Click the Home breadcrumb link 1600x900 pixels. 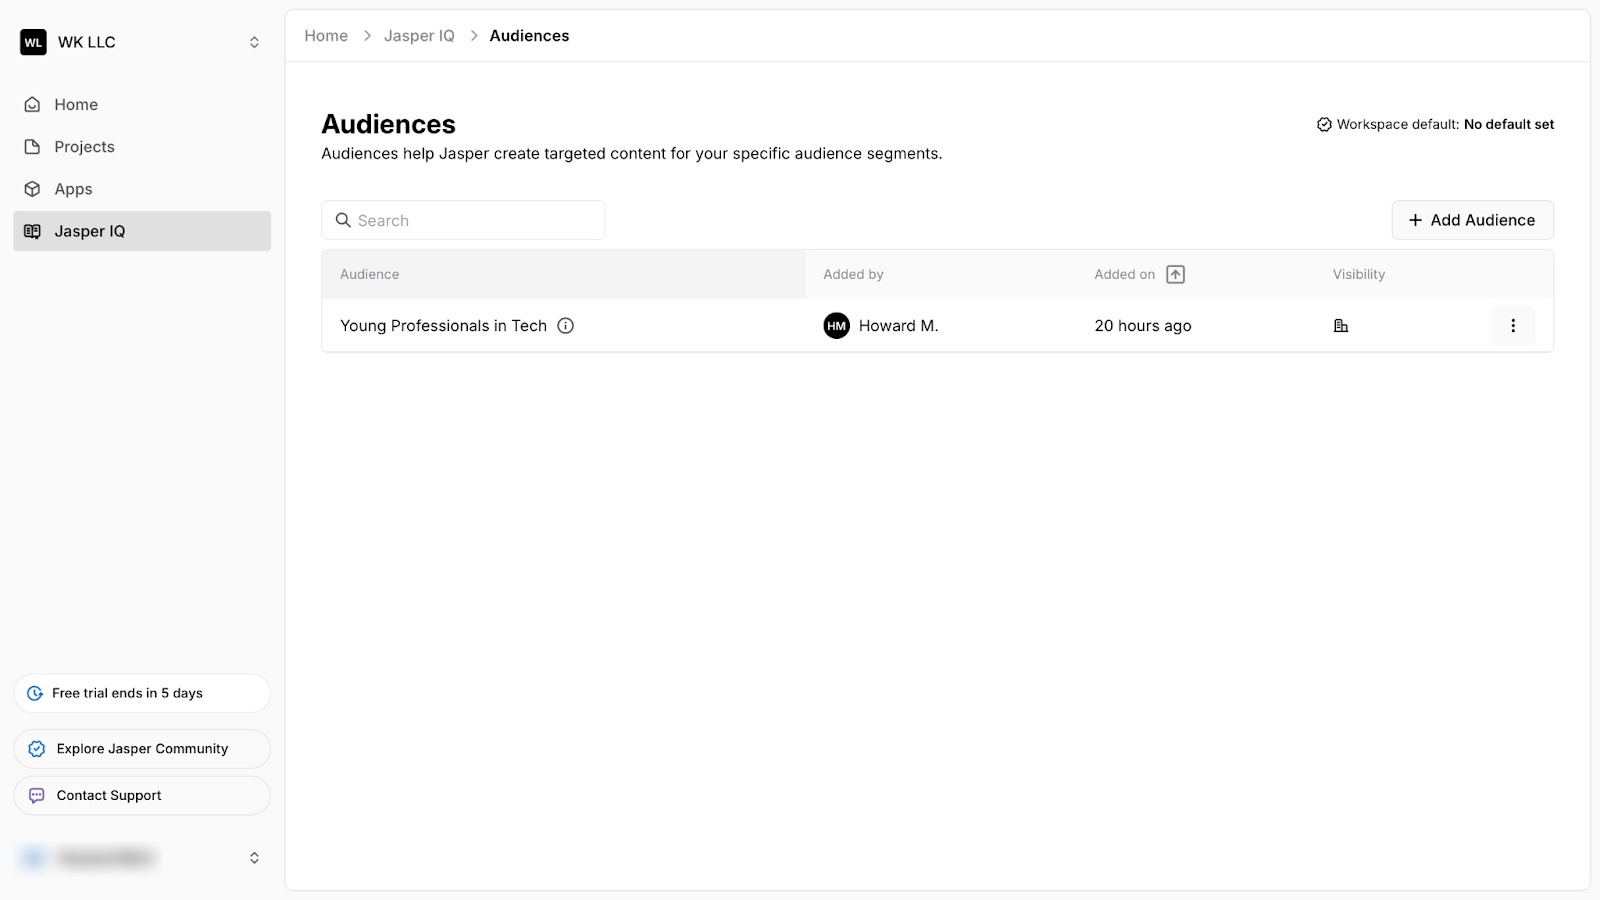[x=326, y=36]
